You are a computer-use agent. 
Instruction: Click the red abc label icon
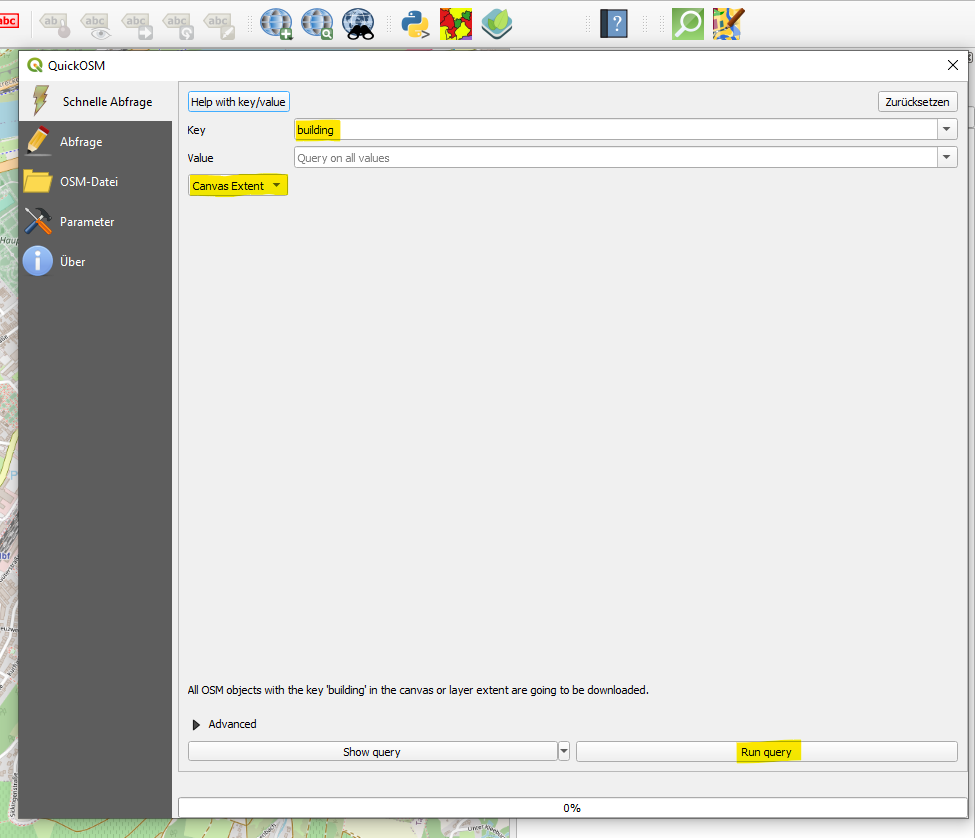9,21
